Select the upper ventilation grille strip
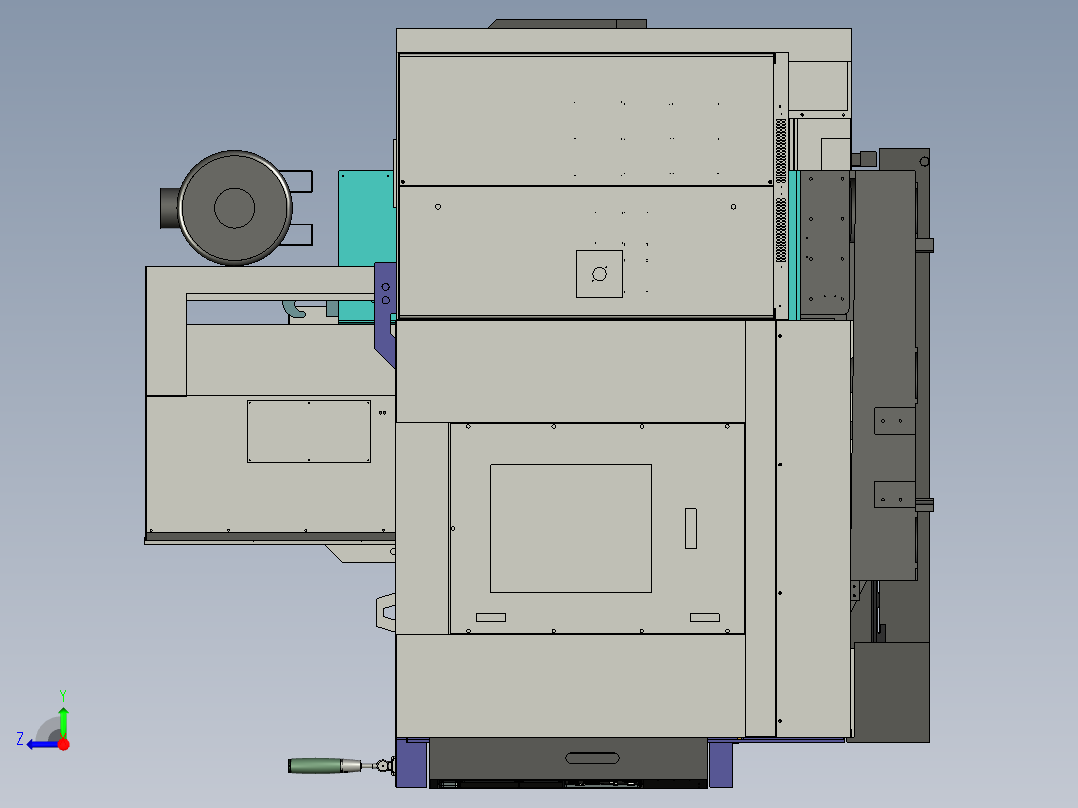The width and height of the screenshot is (1078, 808). tap(781, 151)
